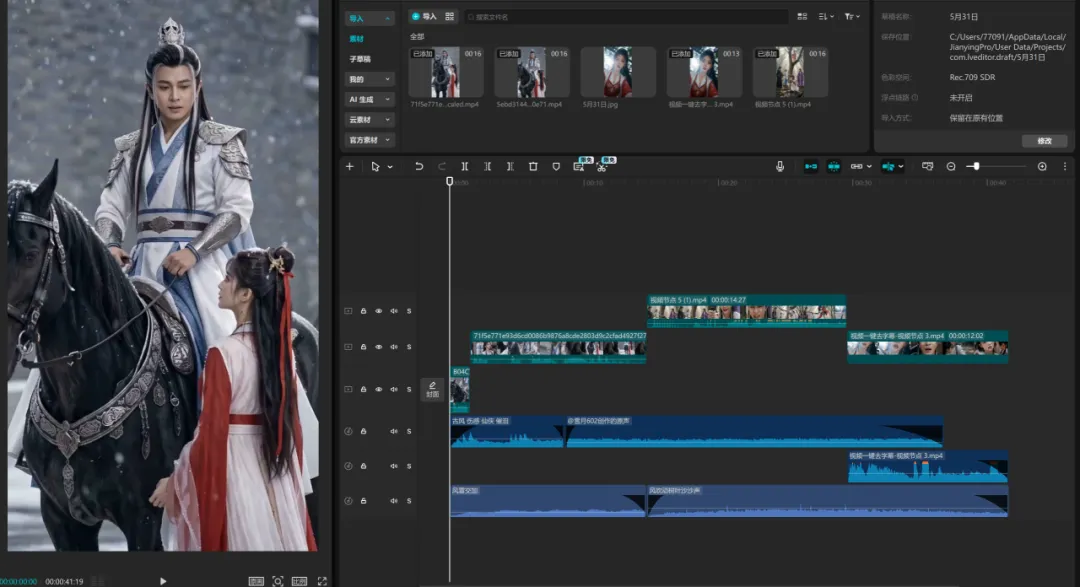Expand the 官方素材 section
1080x587 pixels.
(x=370, y=140)
